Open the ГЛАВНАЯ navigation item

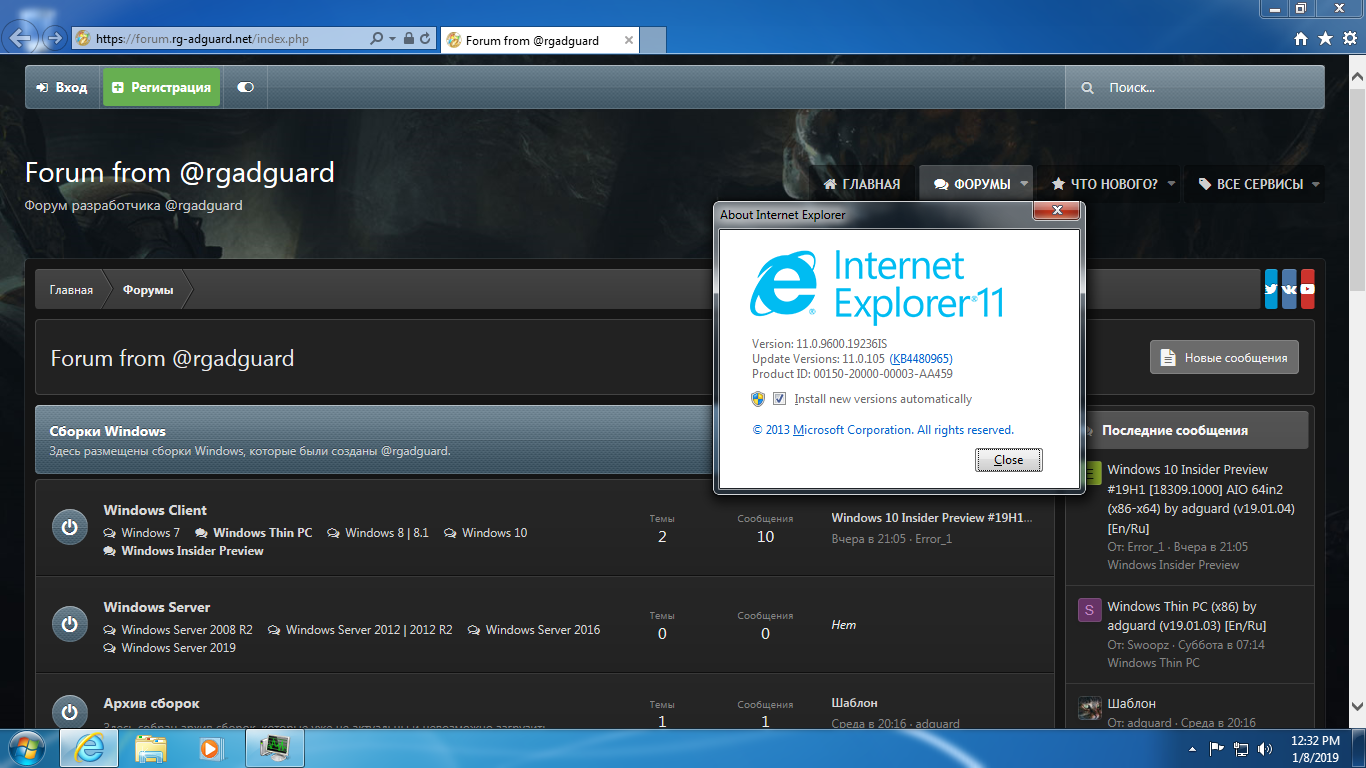coord(861,185)
